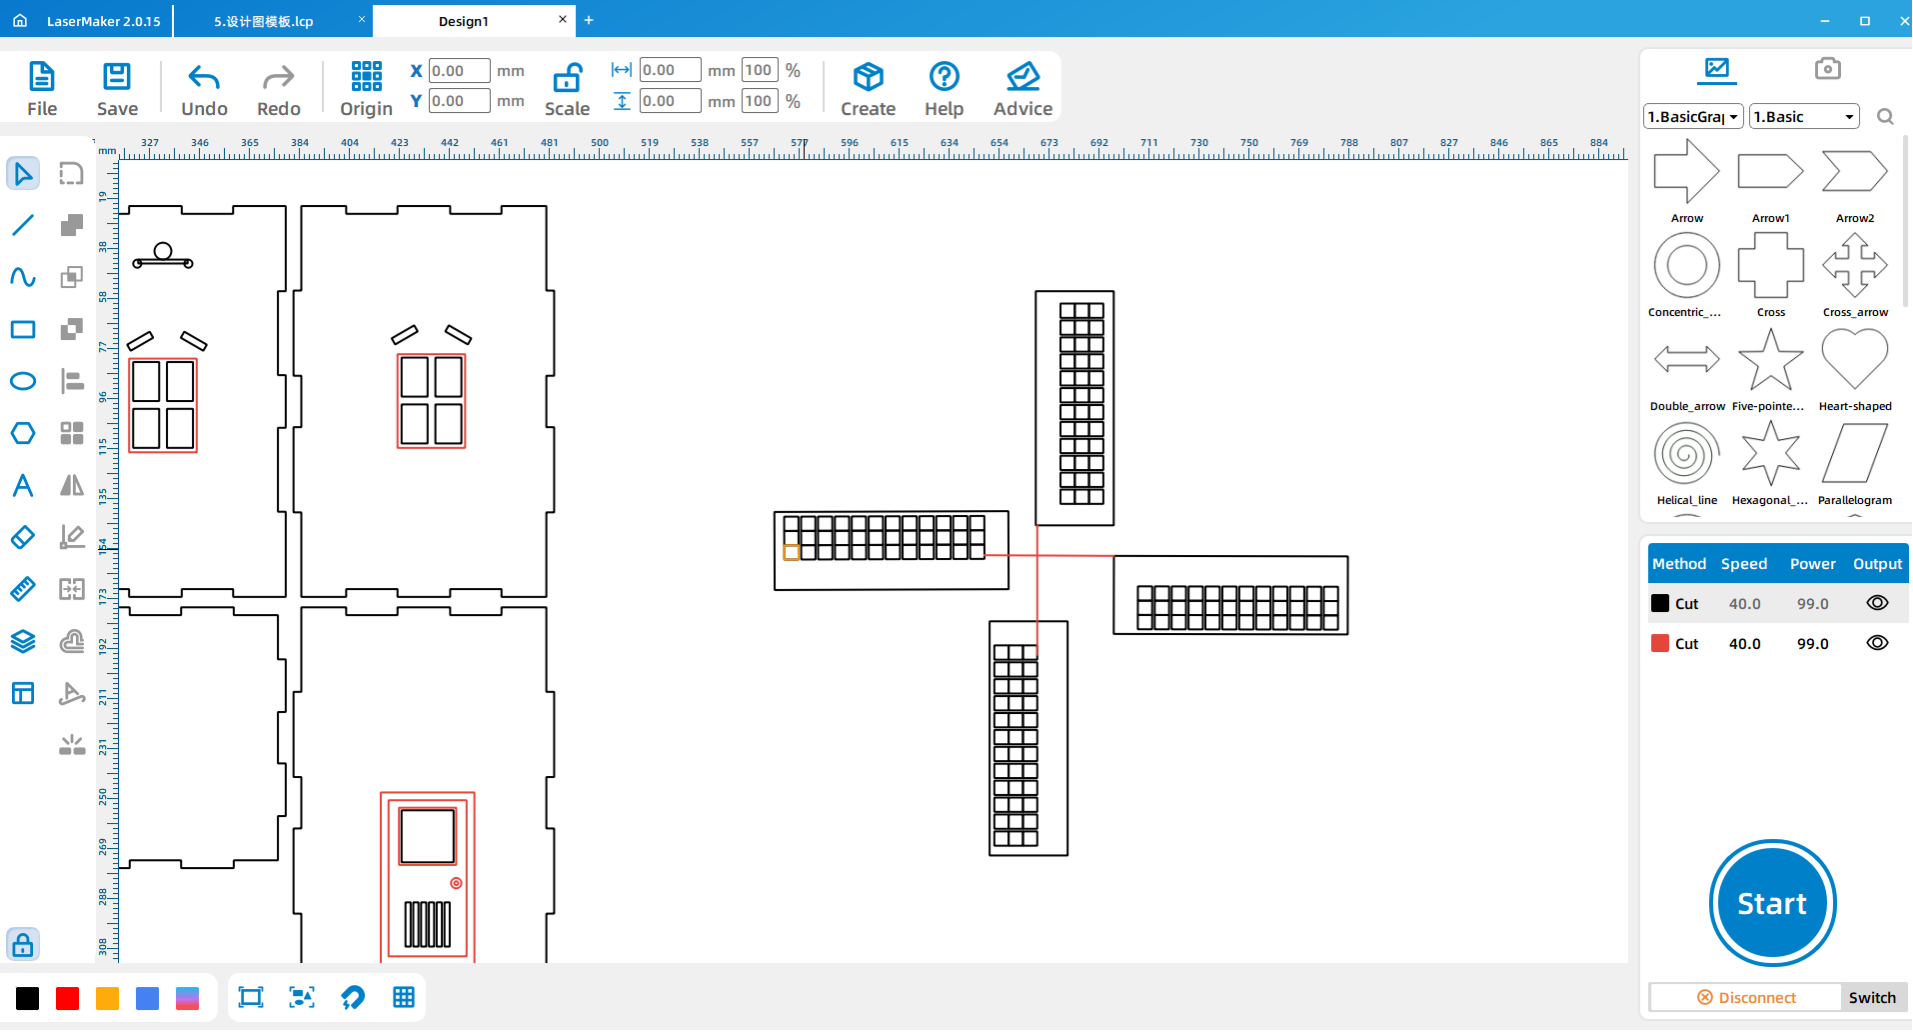Insert the Five-pointed star shape
Viewport: 1913px width, 1032px height.
pyautogui.click(x=1770, y=368)
